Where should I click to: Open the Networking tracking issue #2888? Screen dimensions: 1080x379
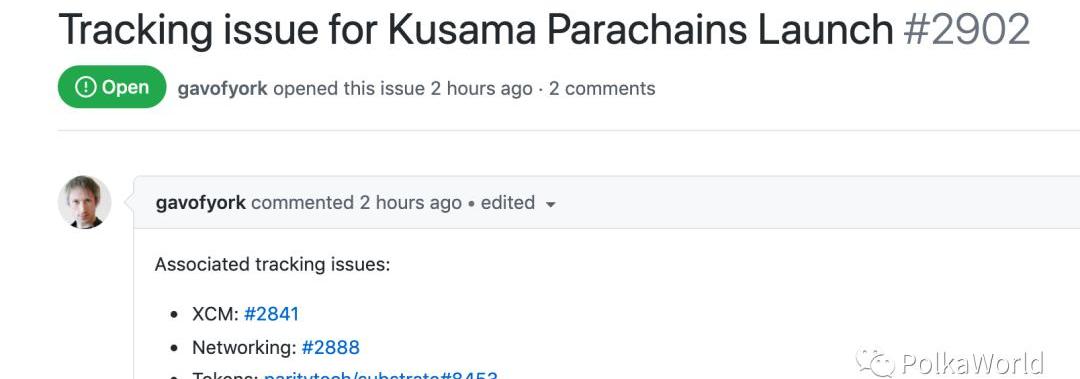click(331, 347)
